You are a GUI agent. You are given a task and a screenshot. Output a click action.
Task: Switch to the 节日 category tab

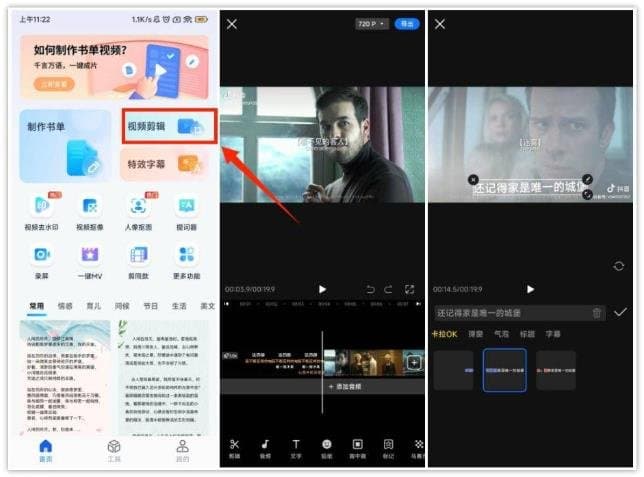(x=150, y=306)
